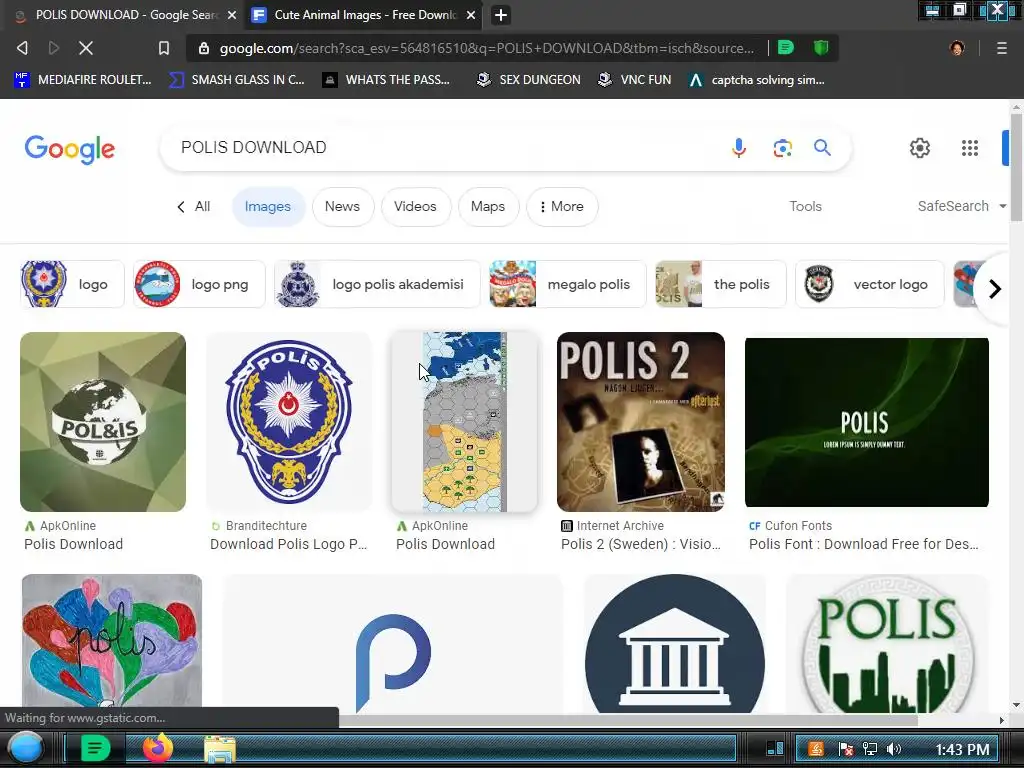Filter by the 'megalo polis' chip
Image resolution: width=1024 pixels, height=768 pixels.
(568, 284)
